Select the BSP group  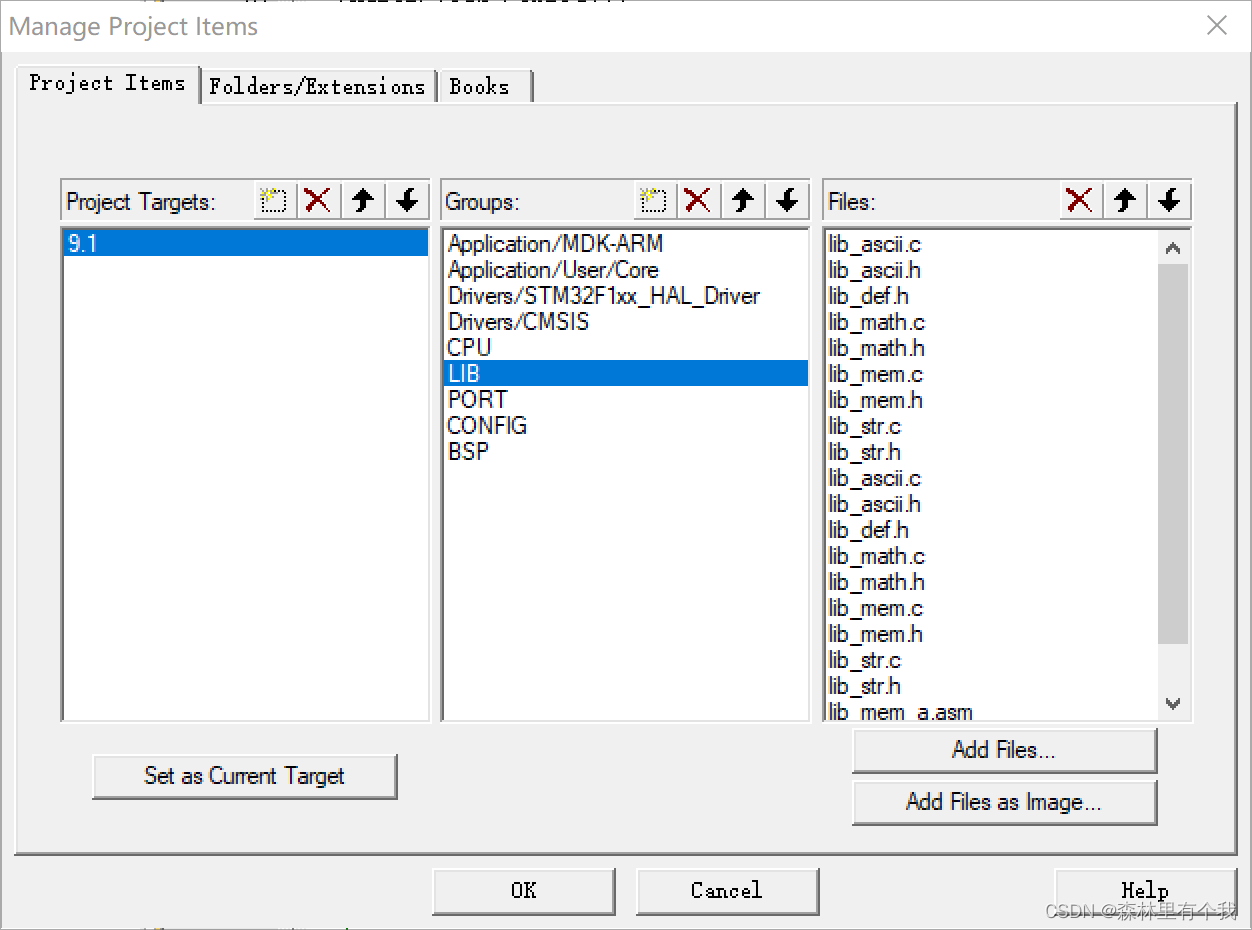(625, 451)
